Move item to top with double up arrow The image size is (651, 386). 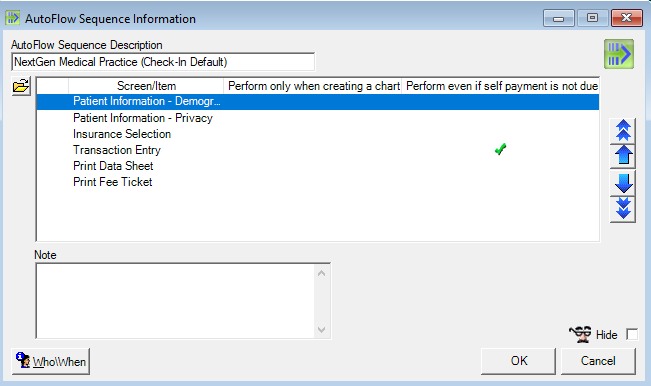click(x=623, y=130)
